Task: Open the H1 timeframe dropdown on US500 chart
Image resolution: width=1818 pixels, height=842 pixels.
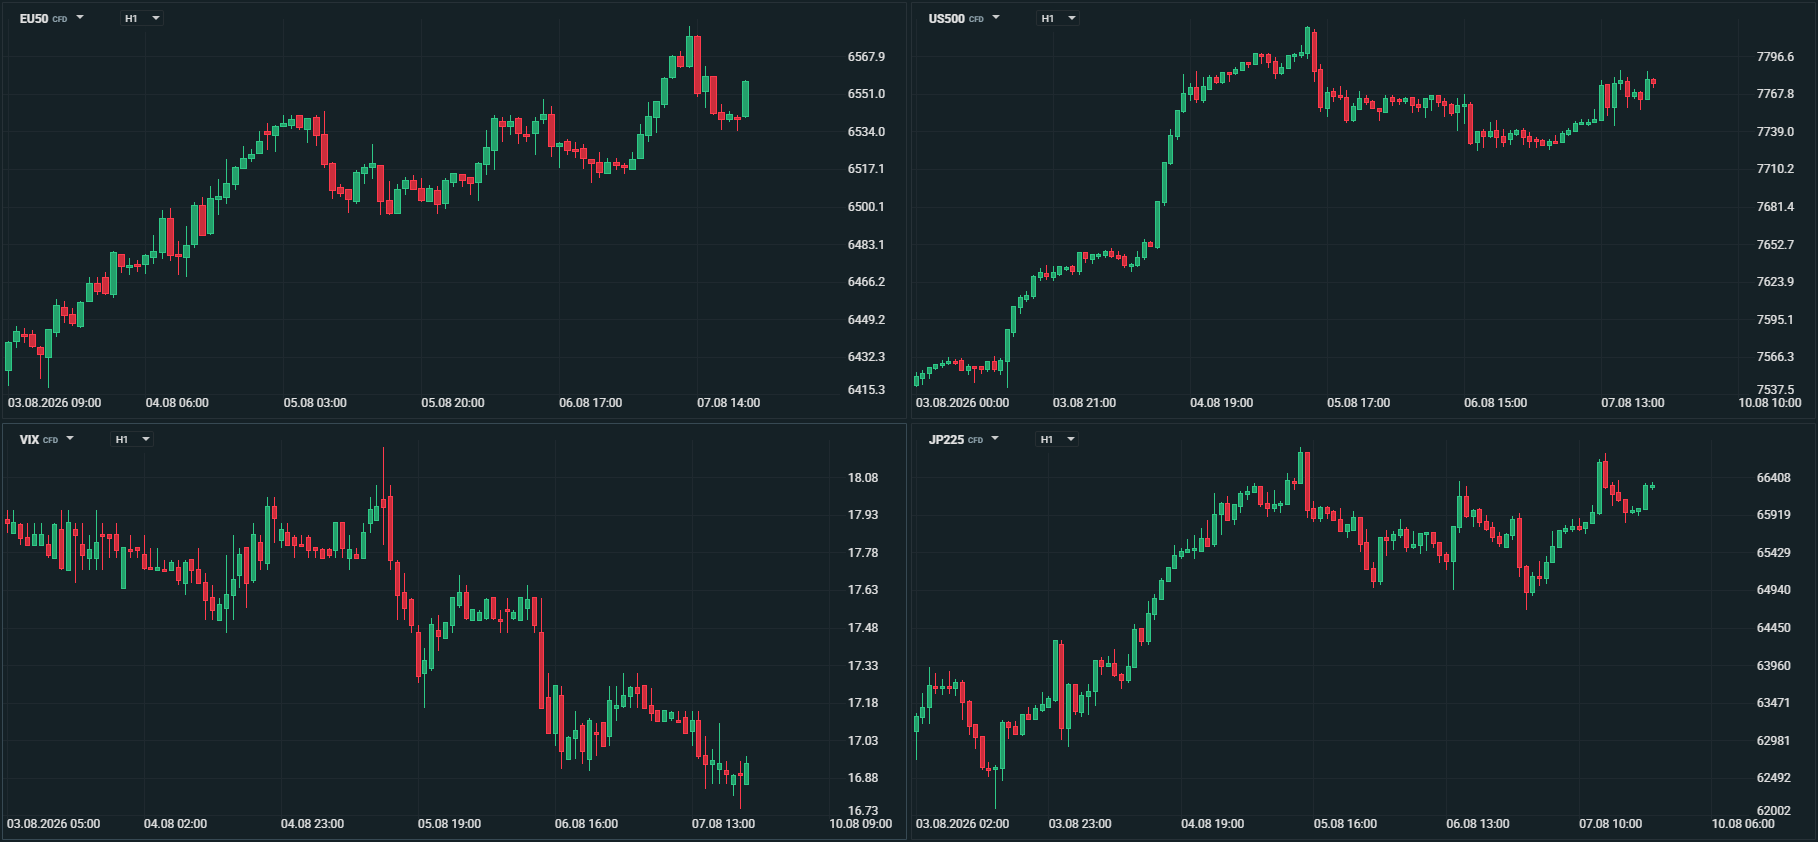Action: point(1057,18)
